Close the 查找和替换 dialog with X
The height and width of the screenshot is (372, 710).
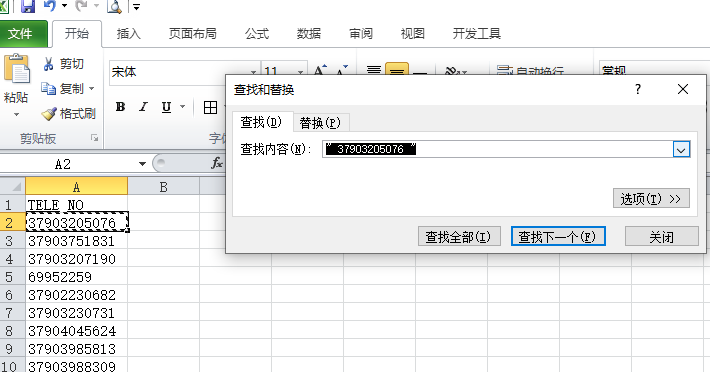(683, 89)
